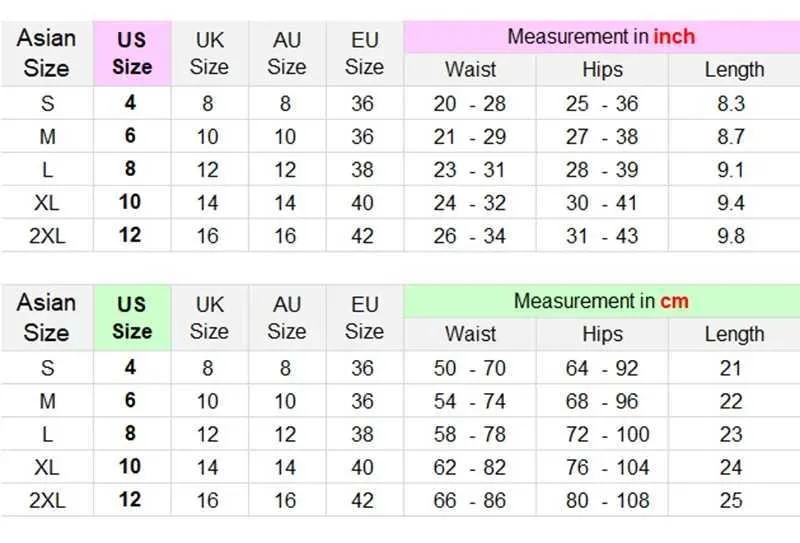Click the 2XL row label in inch table
The image size is (800, 543).
click(x=47, y=236)
